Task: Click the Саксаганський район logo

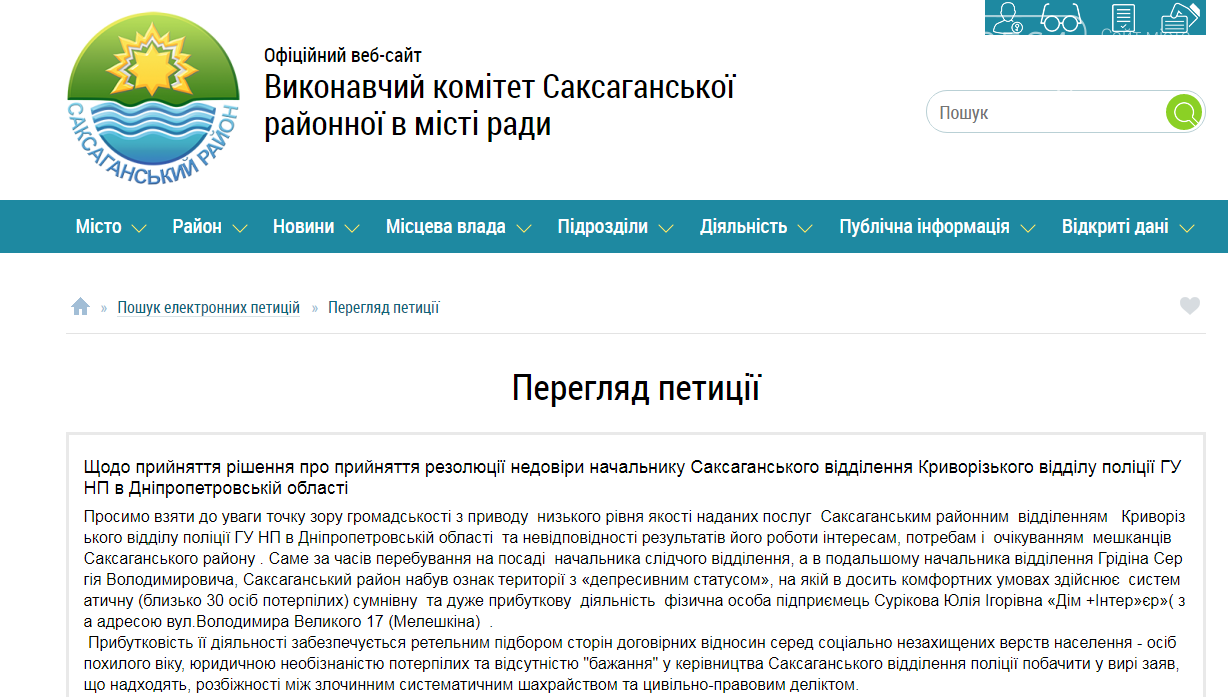Action: click(153, 101)
